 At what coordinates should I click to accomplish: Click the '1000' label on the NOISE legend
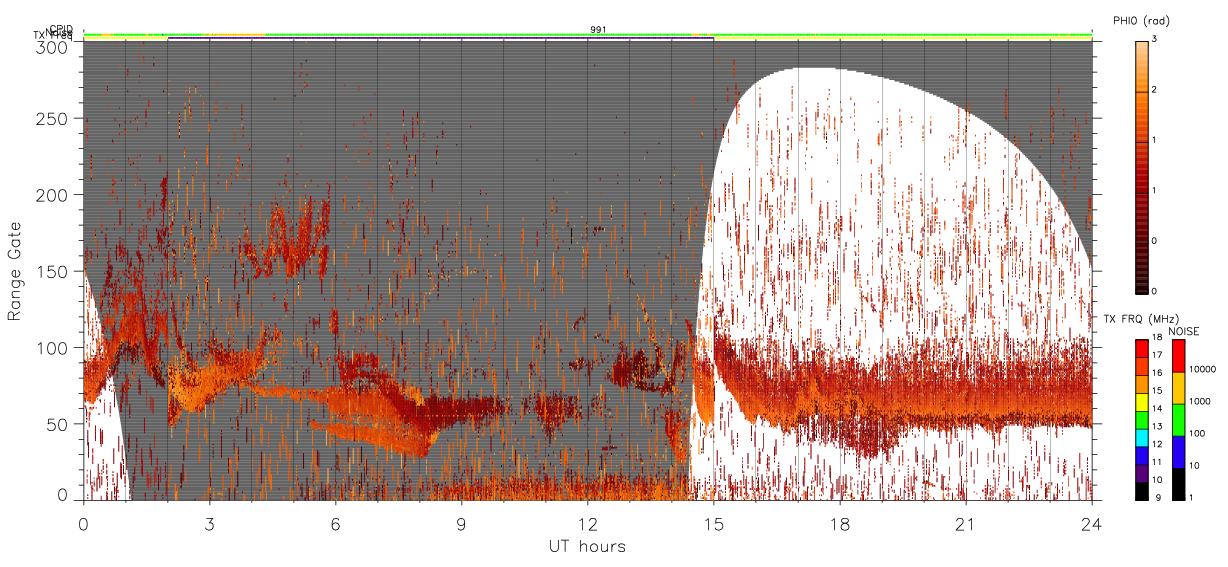[x=1201, y=401]
